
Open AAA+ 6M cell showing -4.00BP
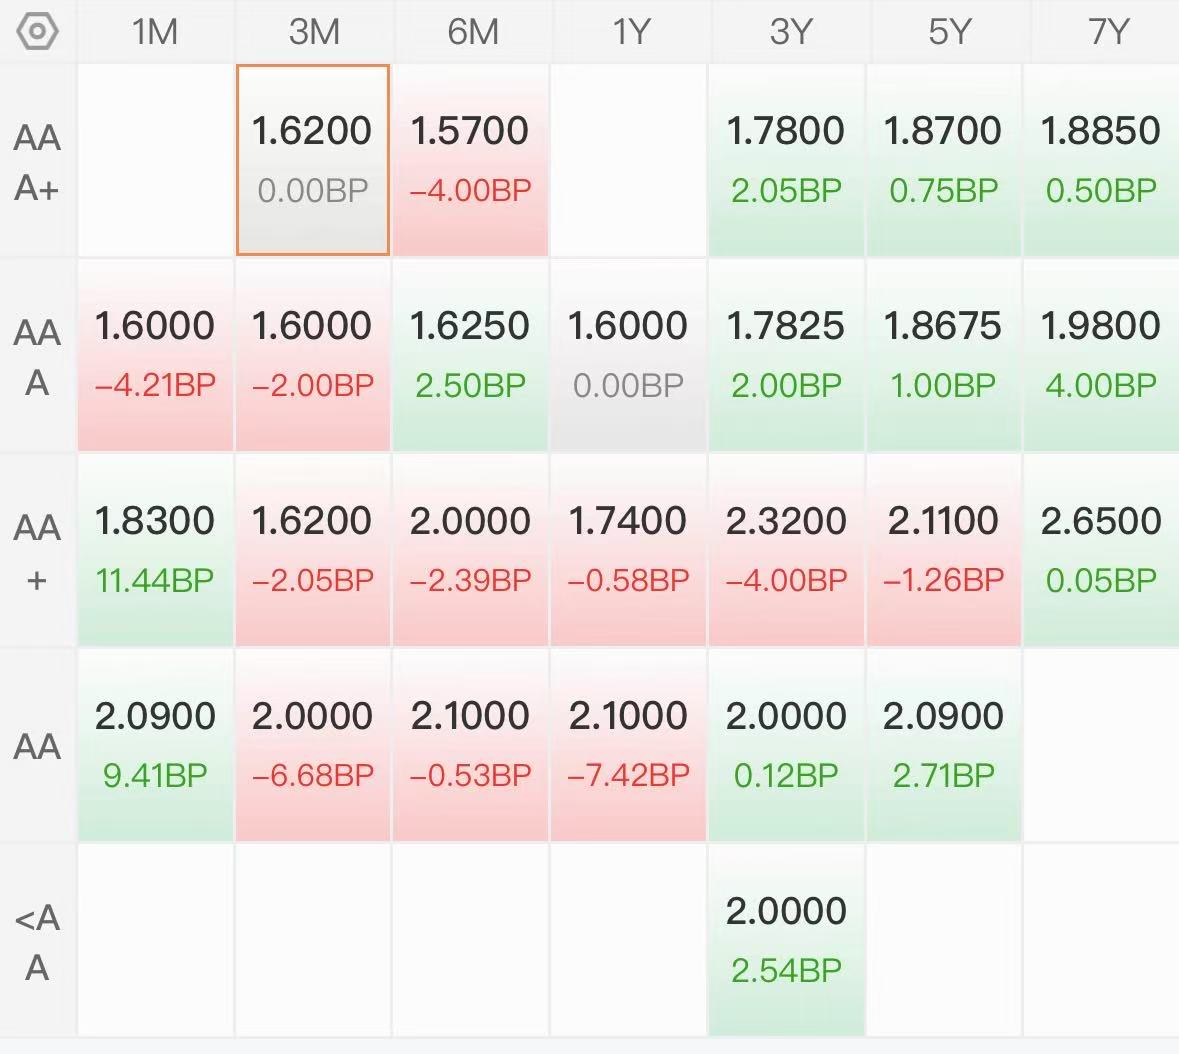471,160
